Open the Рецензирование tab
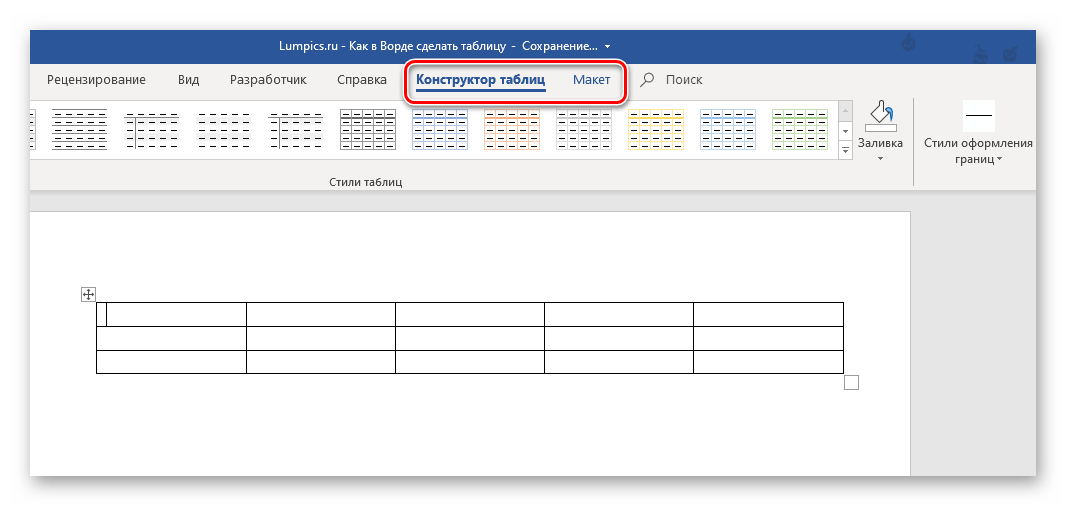The width and height of the screenshot is (1066, 506). 97,80
